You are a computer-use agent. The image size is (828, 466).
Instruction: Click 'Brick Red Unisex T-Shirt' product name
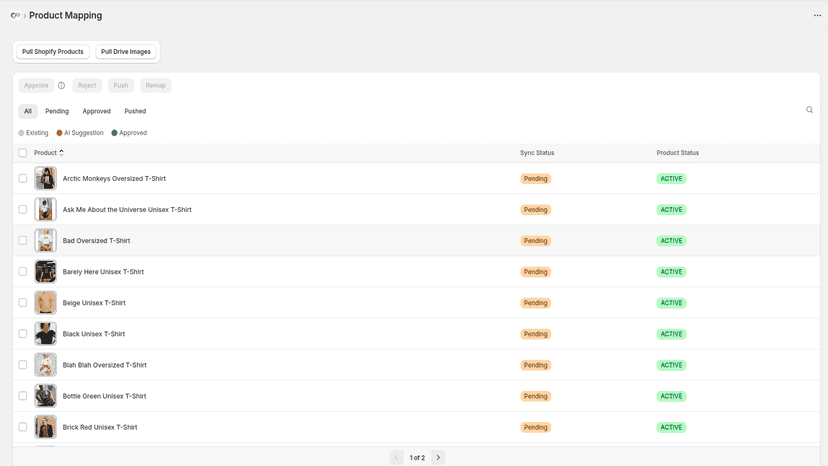coord(100,427)
